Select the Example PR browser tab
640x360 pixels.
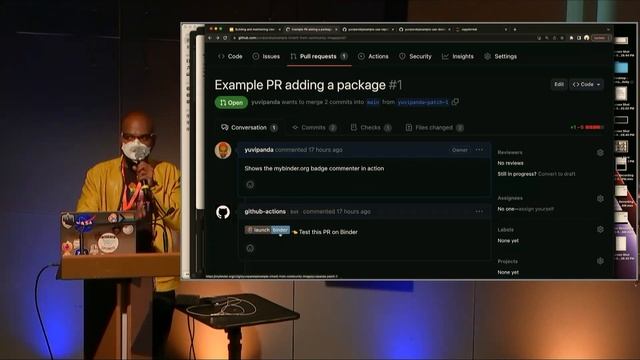coord(311,29)
